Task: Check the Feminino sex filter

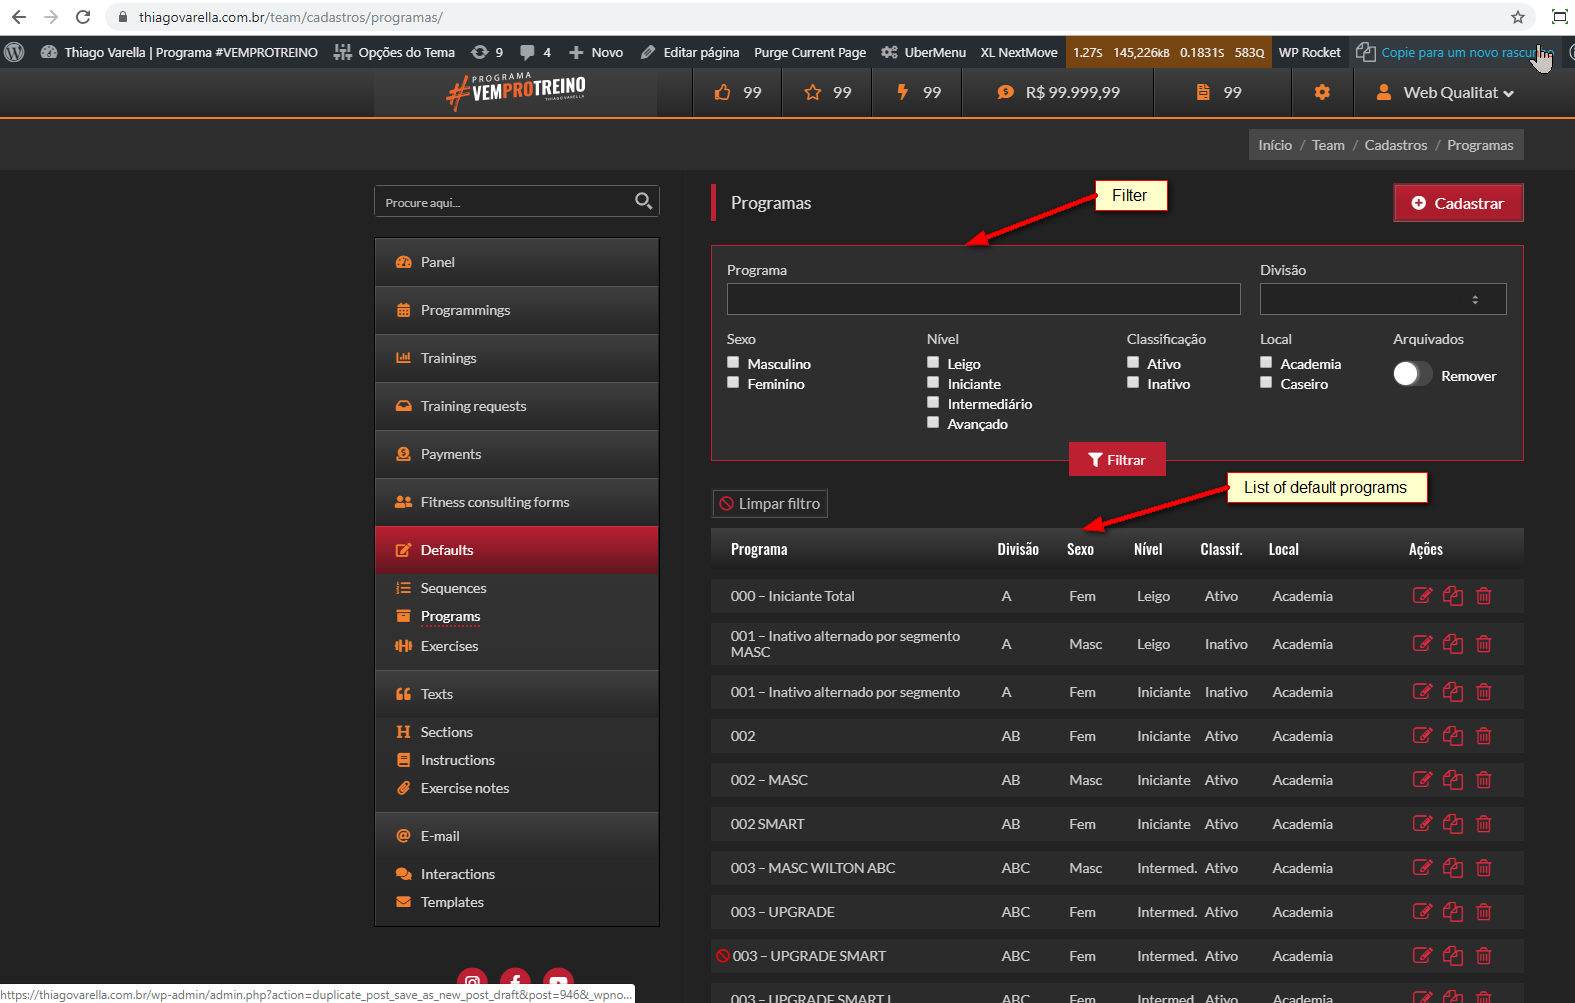Action: (733, 383)
